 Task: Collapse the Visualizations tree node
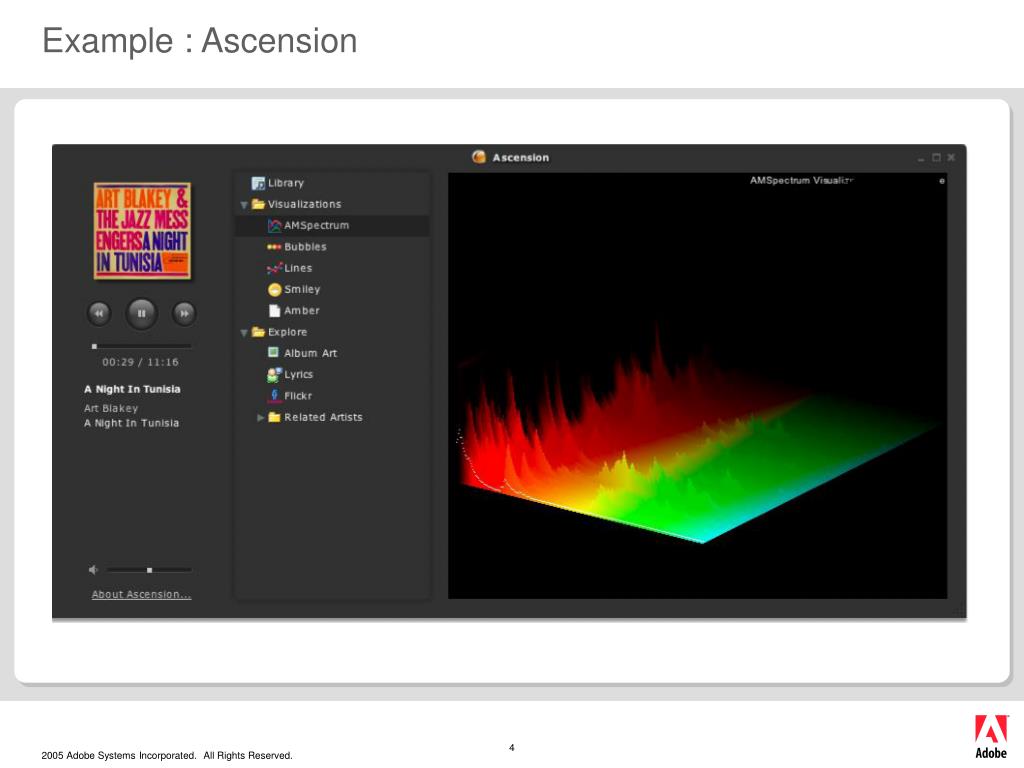pos(244,205)
